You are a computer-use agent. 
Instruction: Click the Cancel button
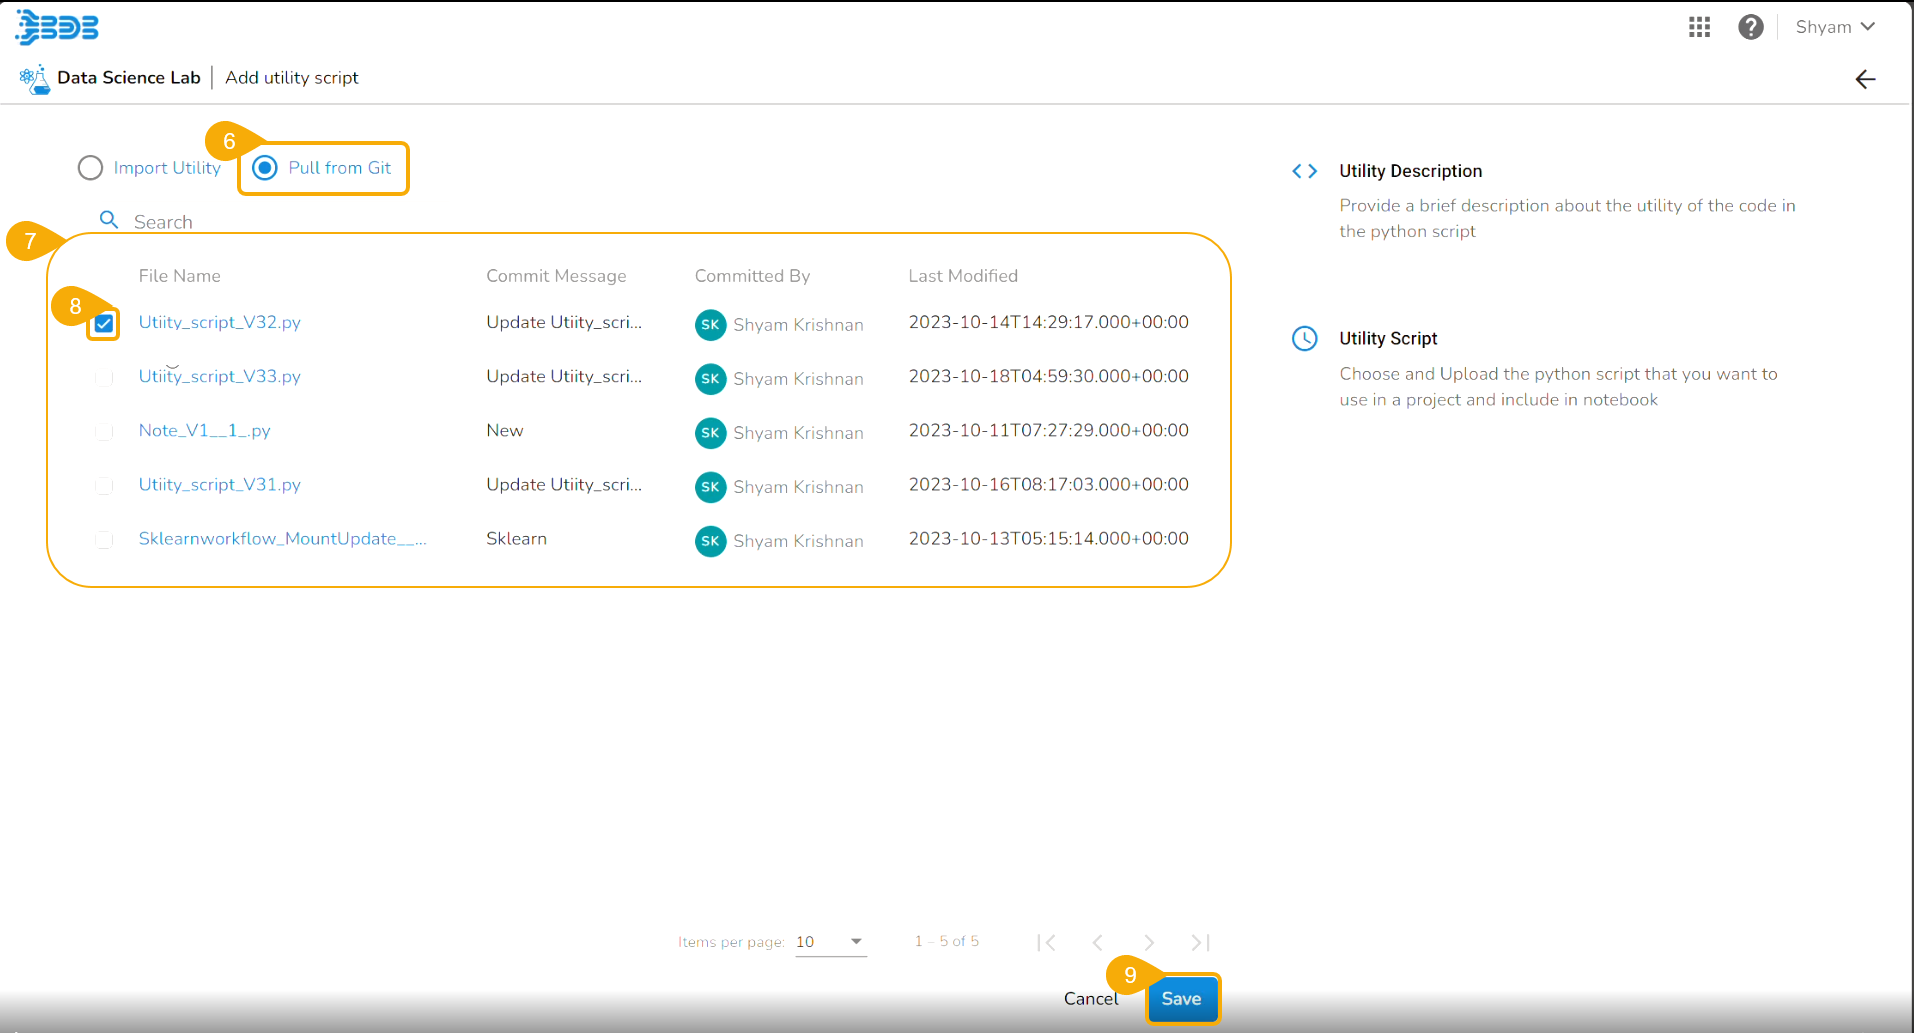click(x=1090, y=999)
